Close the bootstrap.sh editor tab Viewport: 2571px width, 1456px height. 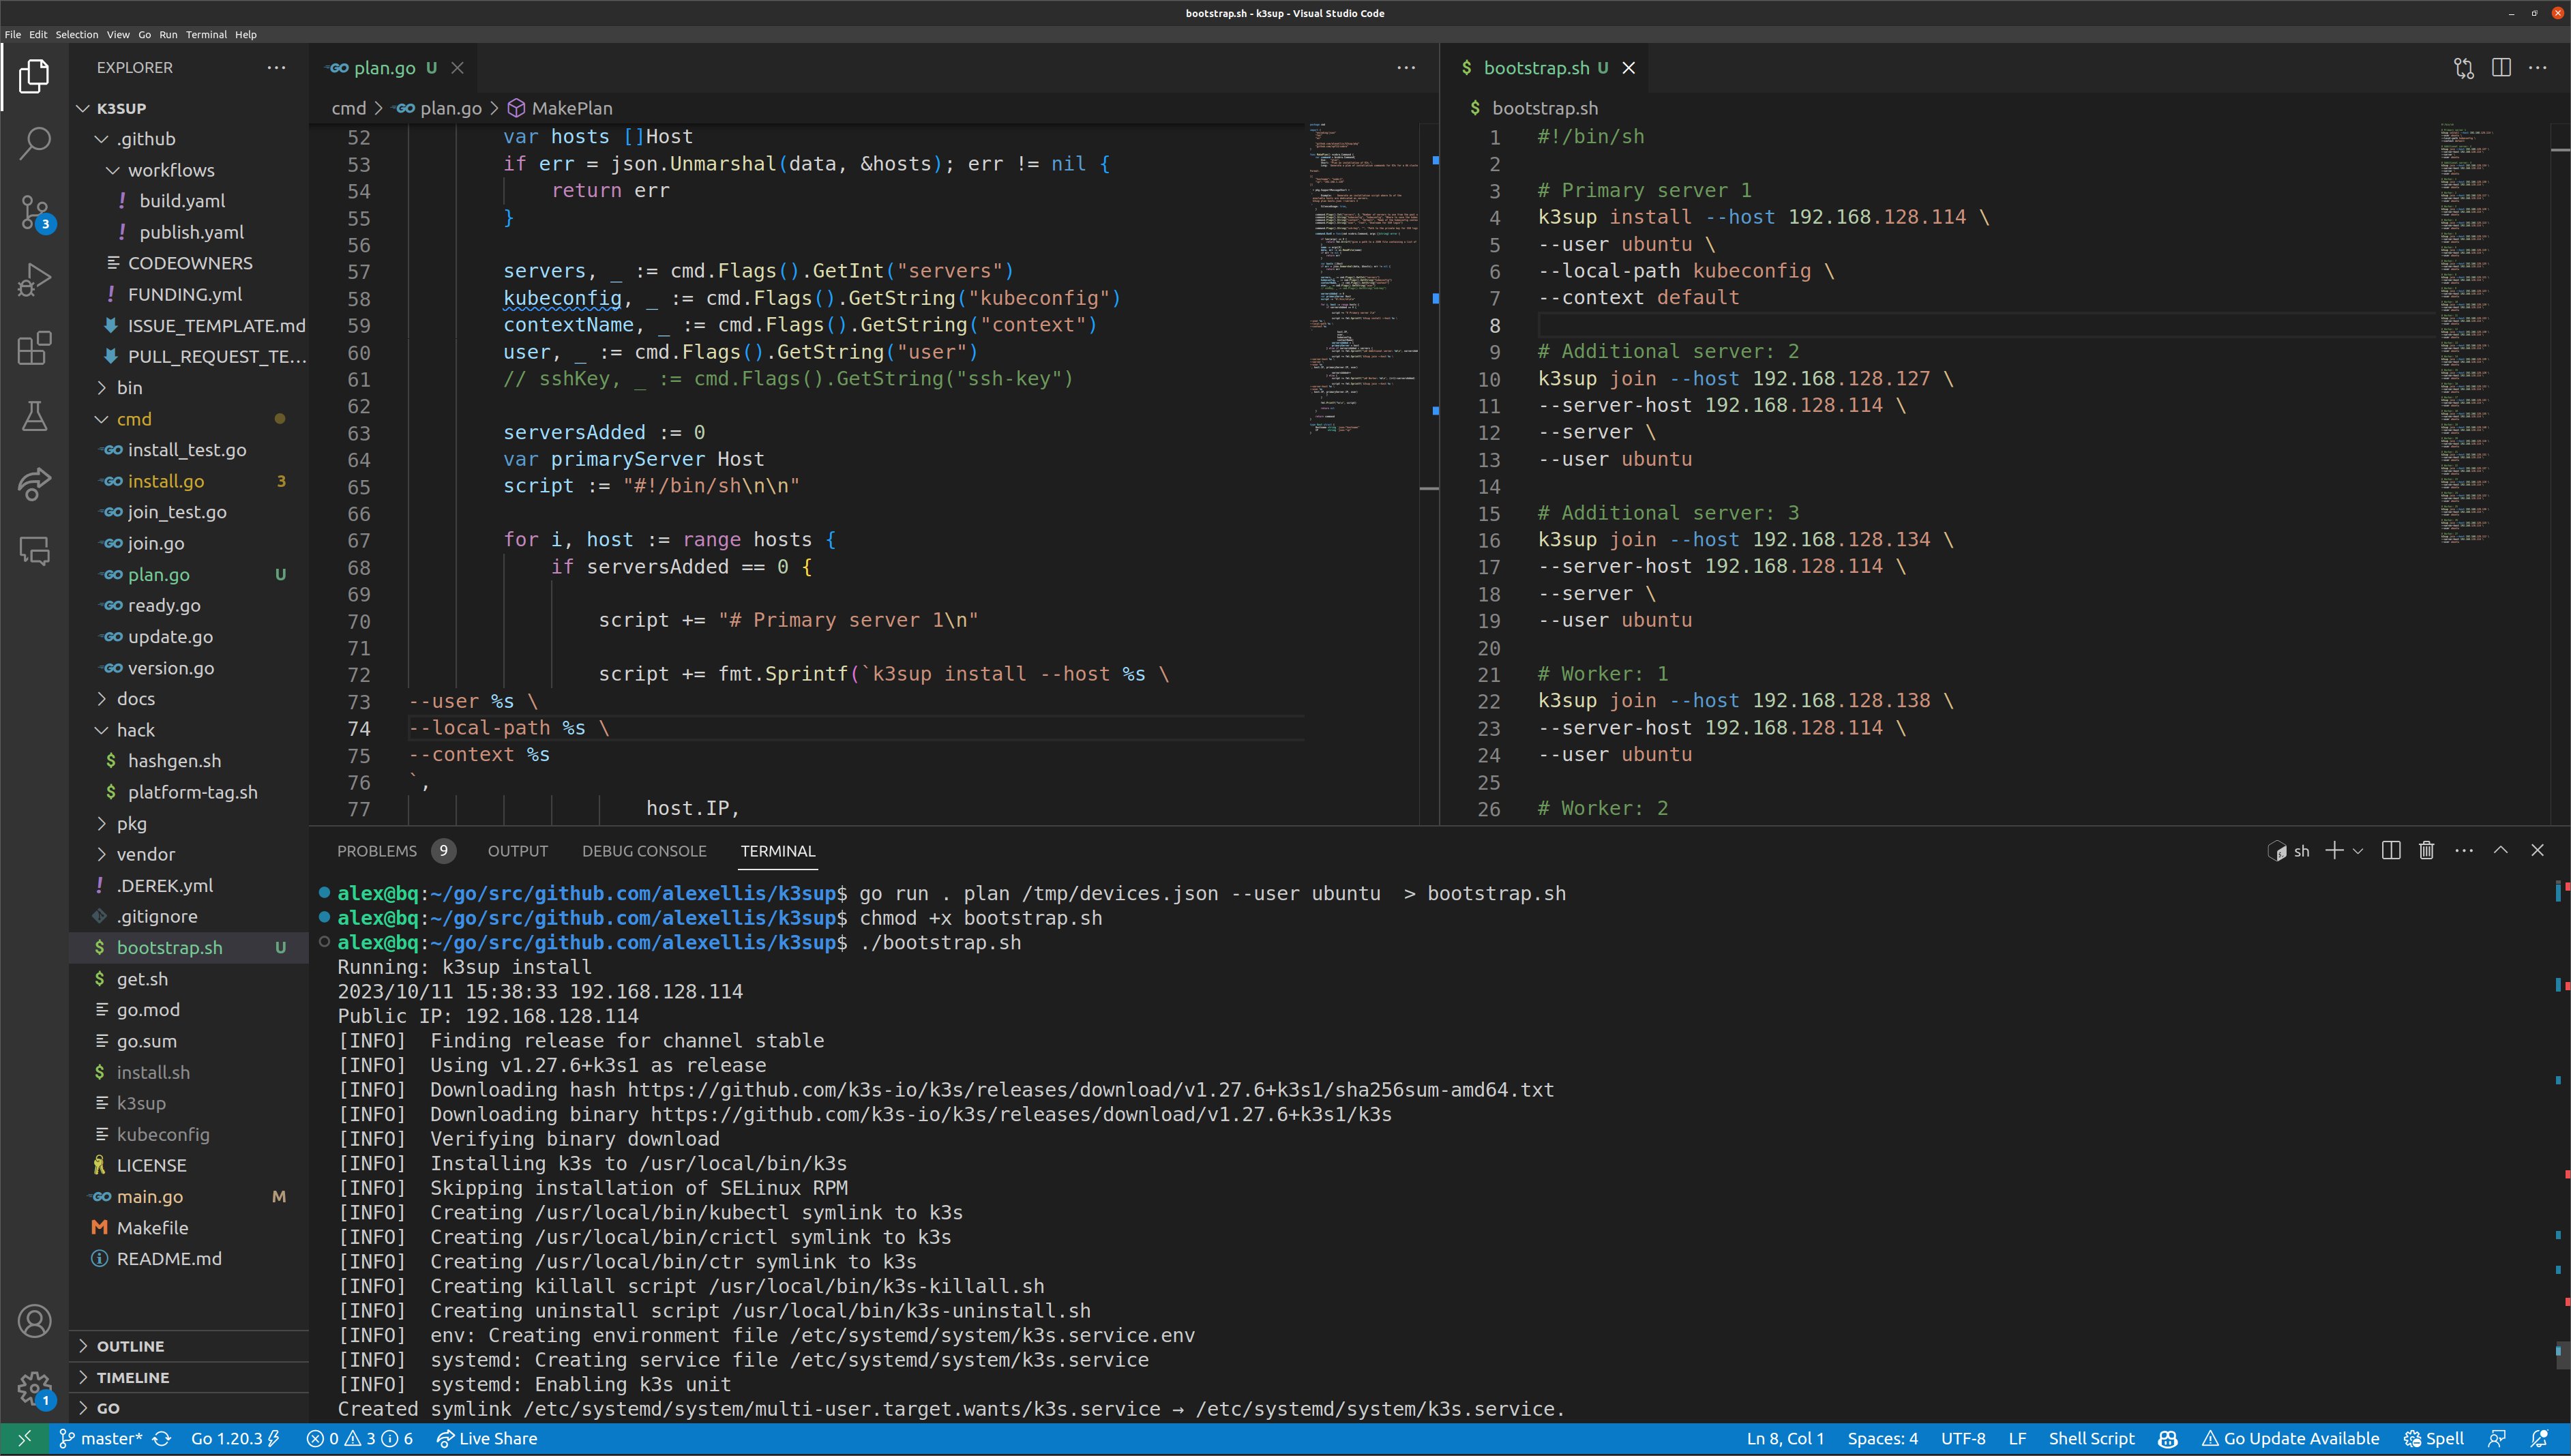(x=1629, y=67)
